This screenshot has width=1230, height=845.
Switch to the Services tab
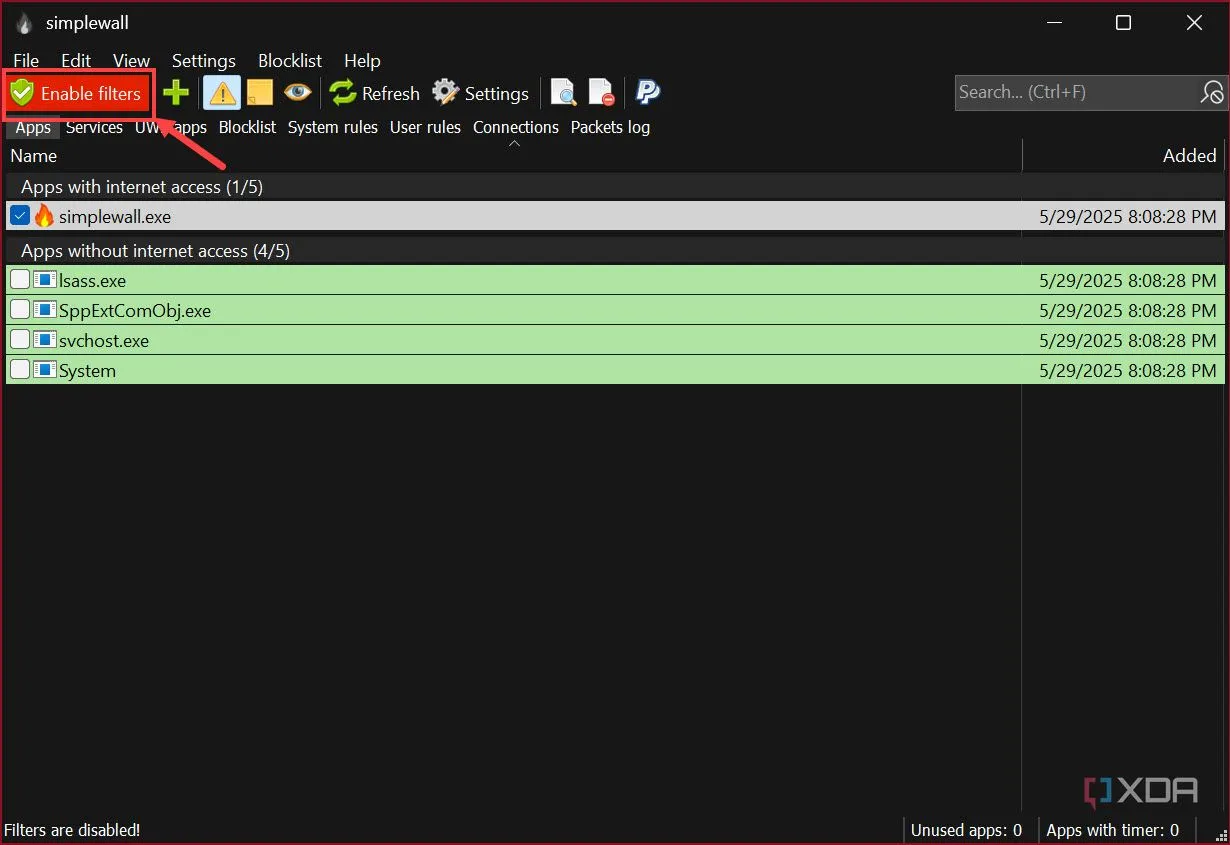[94, 127]
